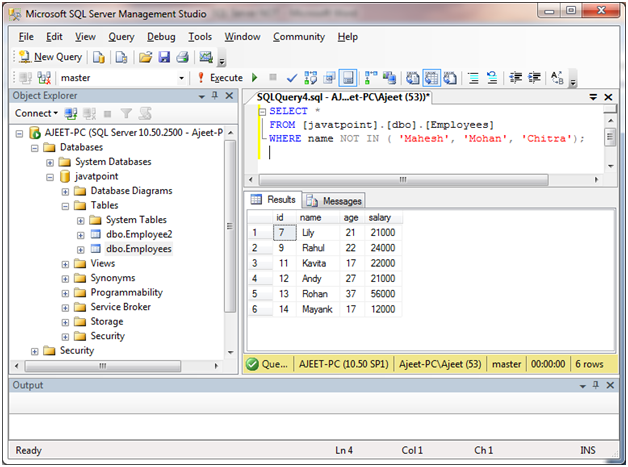Screen dimensions: 628x467
Task: Open the Tools menu
Action: pos(200,37)
